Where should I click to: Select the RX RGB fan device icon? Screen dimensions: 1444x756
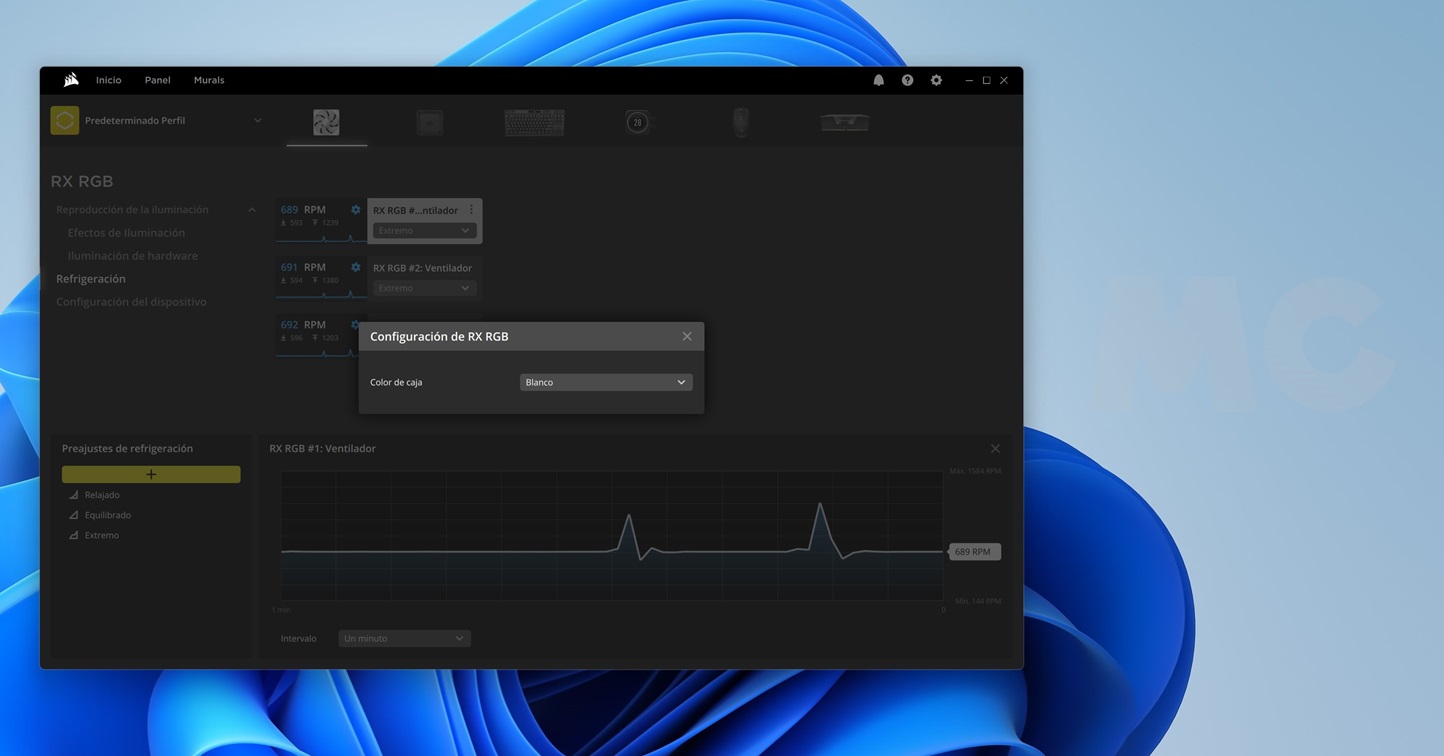pyautogui.click(x=326, y=122)
